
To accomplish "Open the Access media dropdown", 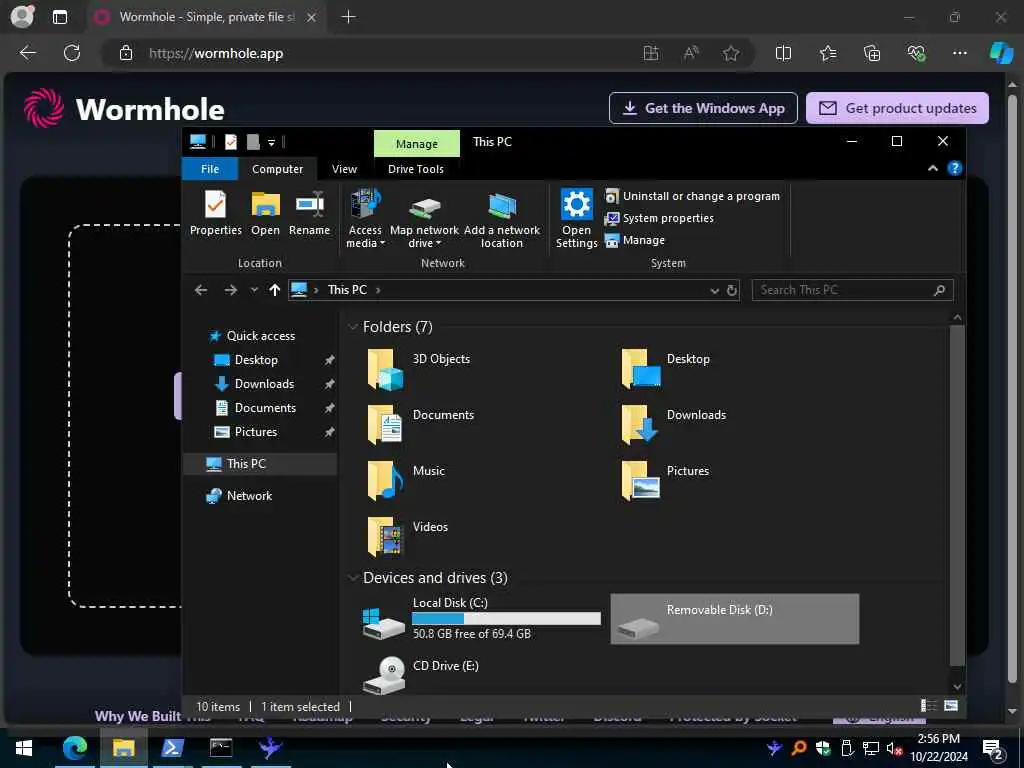I will pos(365,219).
